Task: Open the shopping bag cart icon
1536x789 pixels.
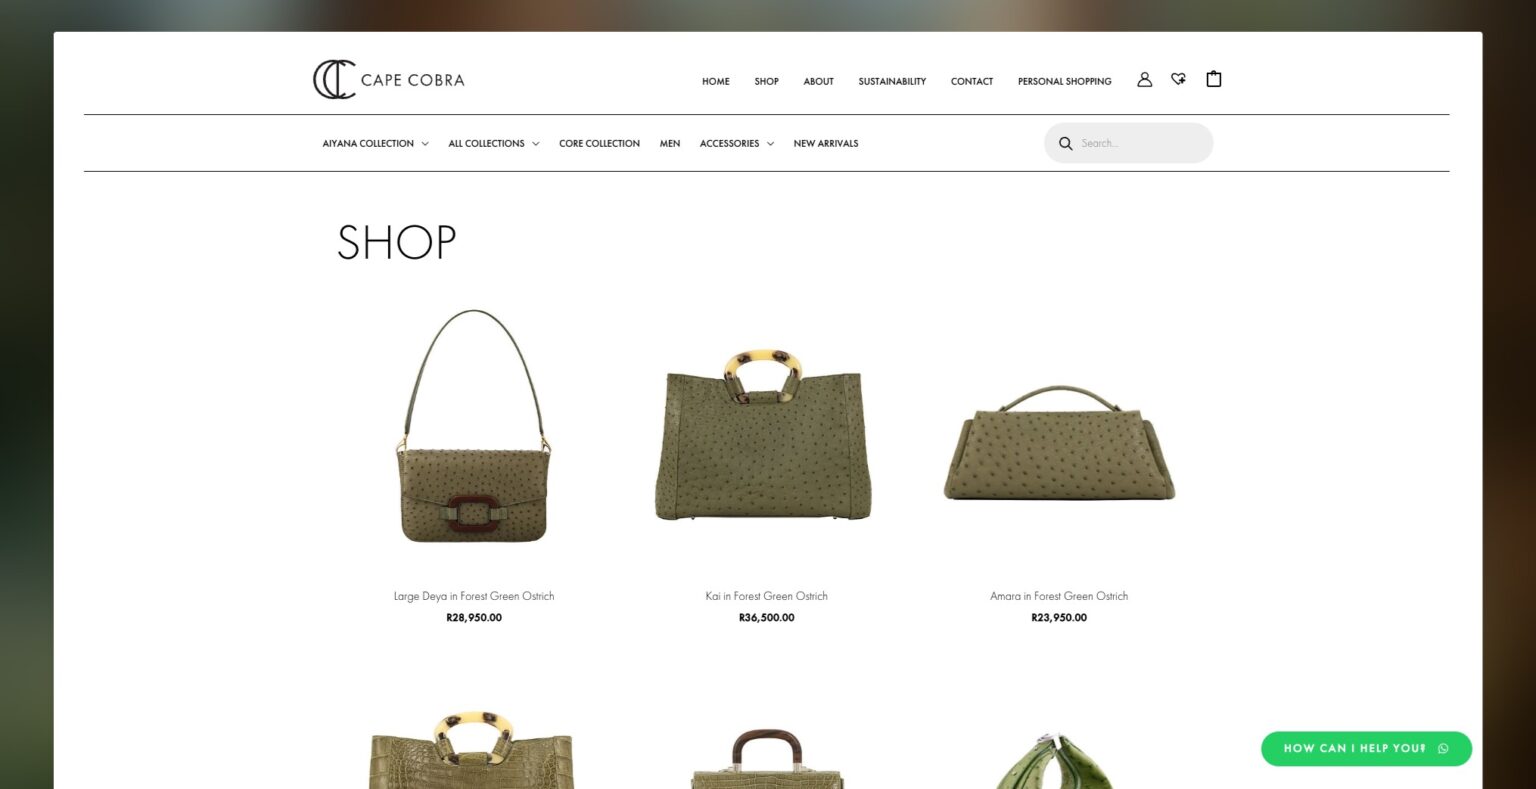Action: click(1214, 79)
